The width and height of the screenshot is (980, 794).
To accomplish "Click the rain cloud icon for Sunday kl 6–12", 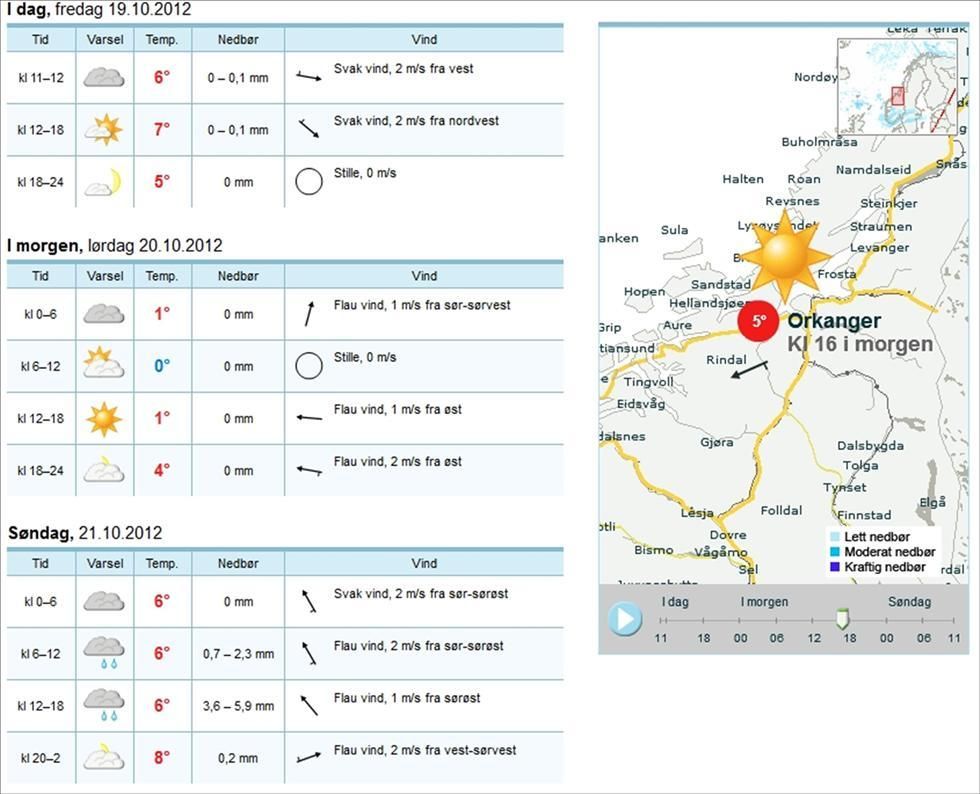I will (104, 651).
